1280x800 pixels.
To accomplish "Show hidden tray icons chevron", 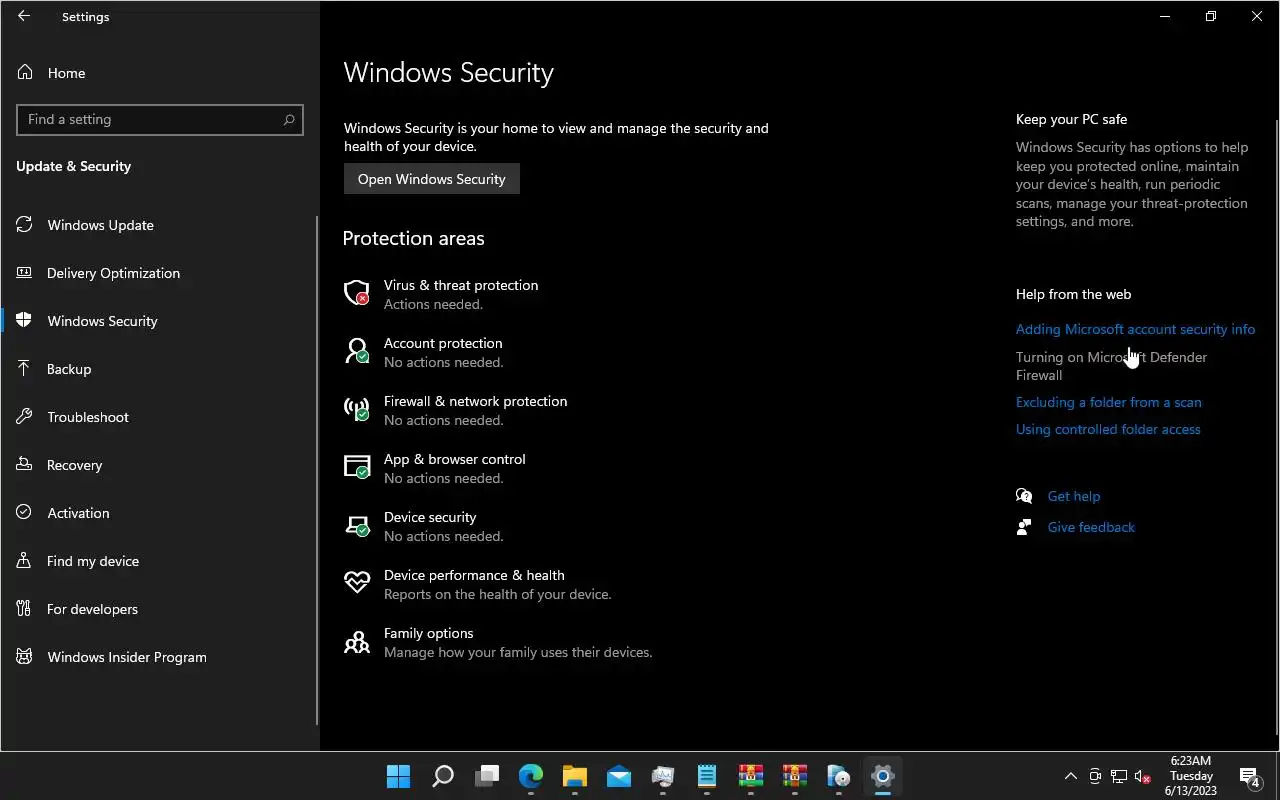I will point(1070,776).
